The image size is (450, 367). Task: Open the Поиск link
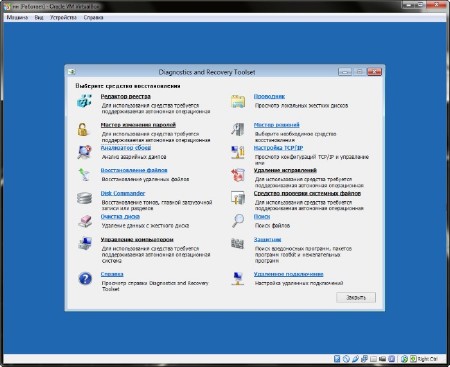coord(262,216)
